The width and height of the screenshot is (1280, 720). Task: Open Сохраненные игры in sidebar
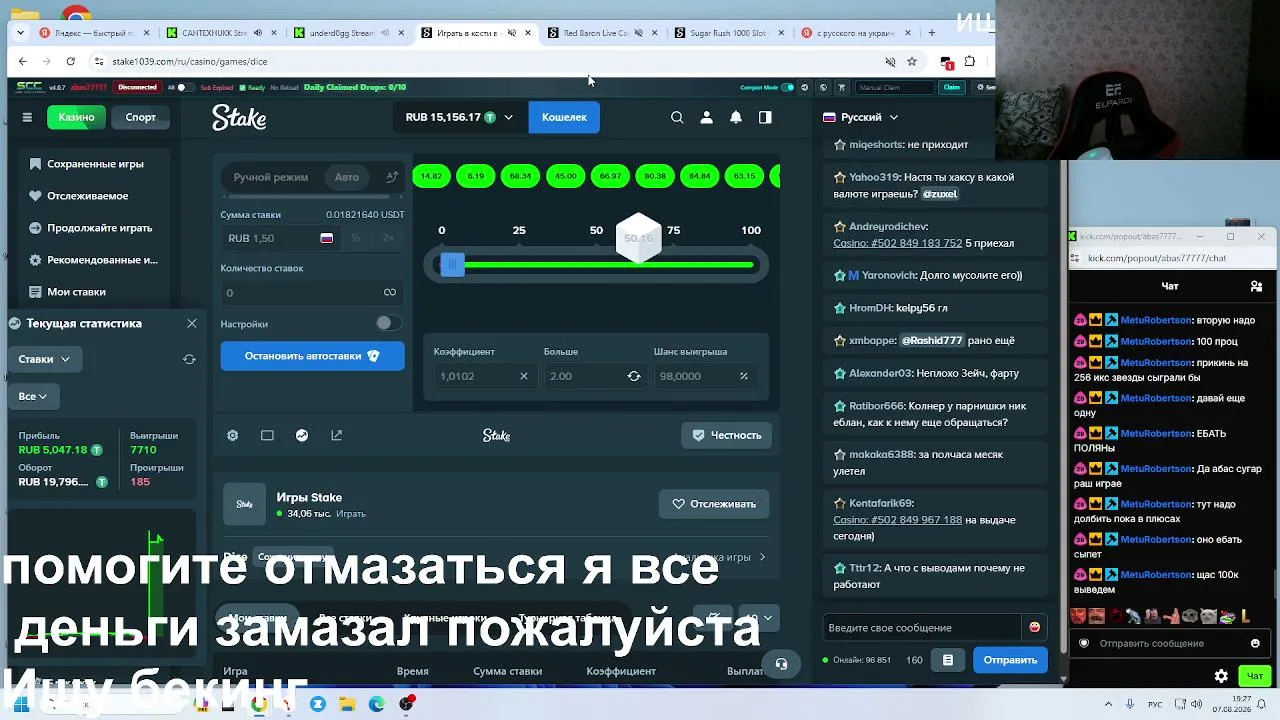(x=95, y=164)
